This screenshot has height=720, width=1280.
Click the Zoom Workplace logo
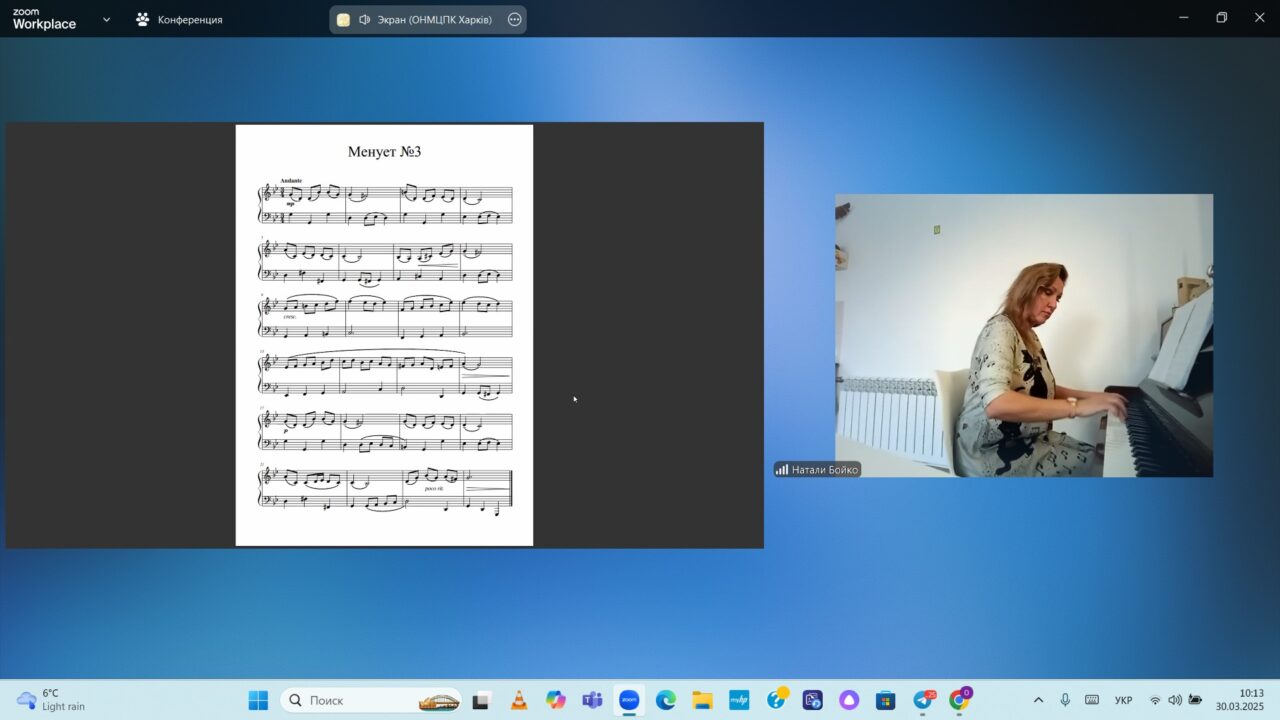[x=44, y=19]
